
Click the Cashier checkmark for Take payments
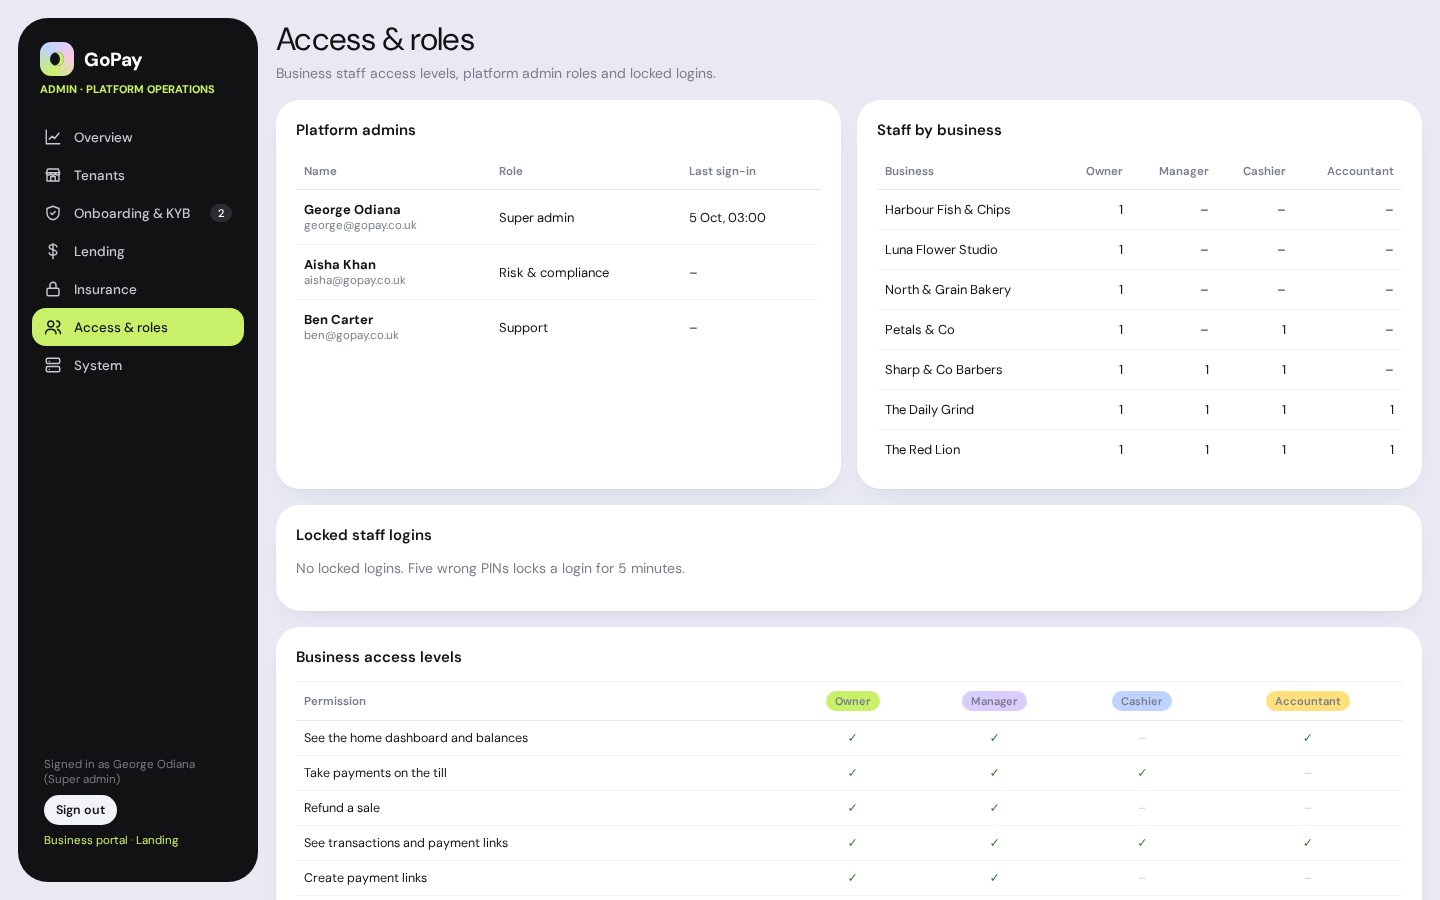coord(1141,773)
